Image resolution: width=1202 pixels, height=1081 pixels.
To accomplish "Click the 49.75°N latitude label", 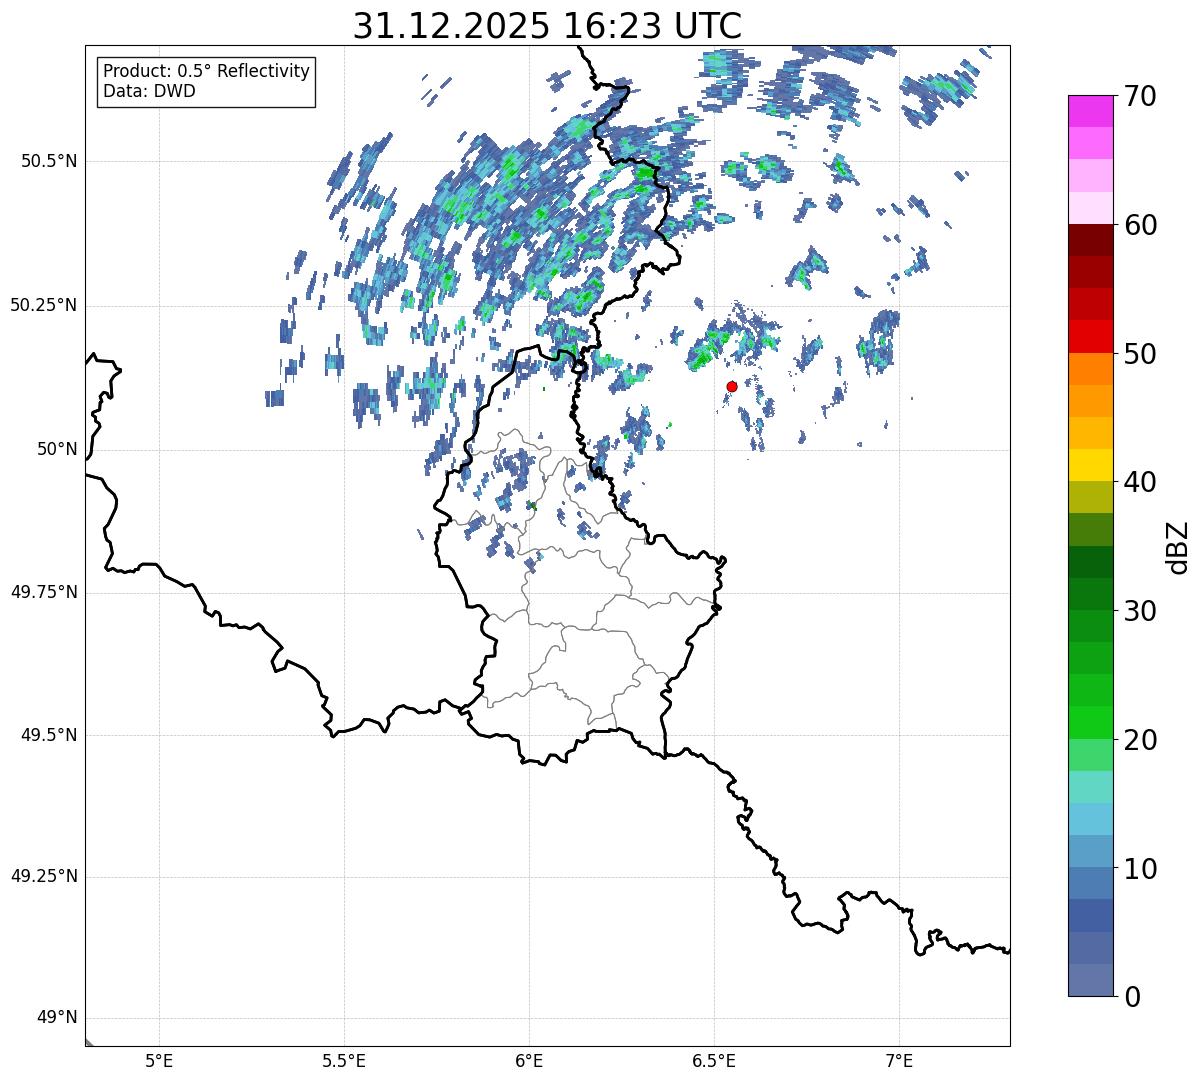I will (x=44, y=592).
